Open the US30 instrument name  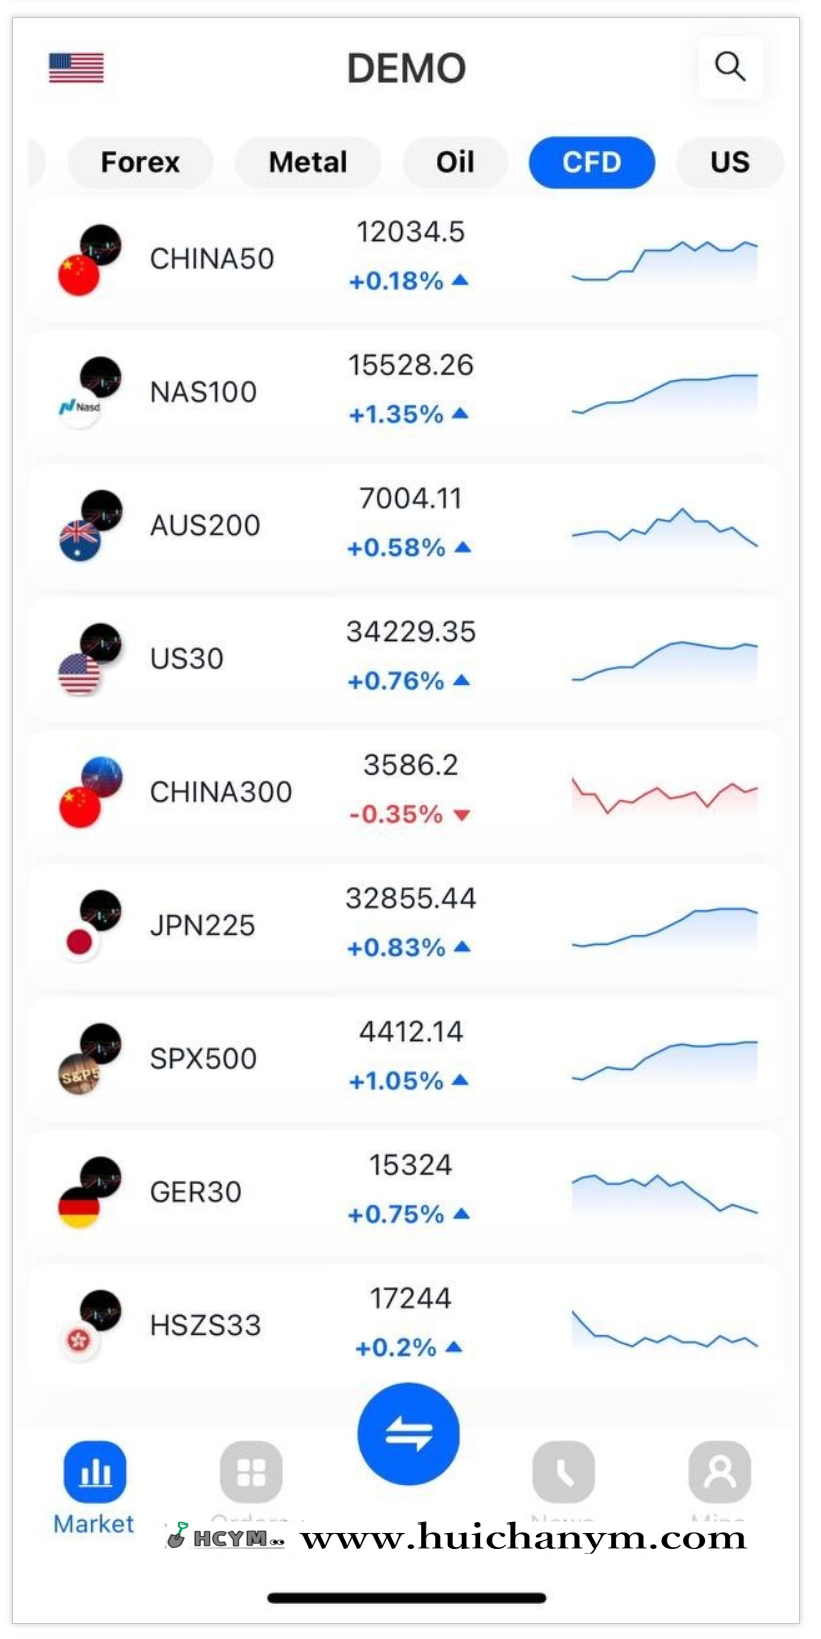coord(187,659)
